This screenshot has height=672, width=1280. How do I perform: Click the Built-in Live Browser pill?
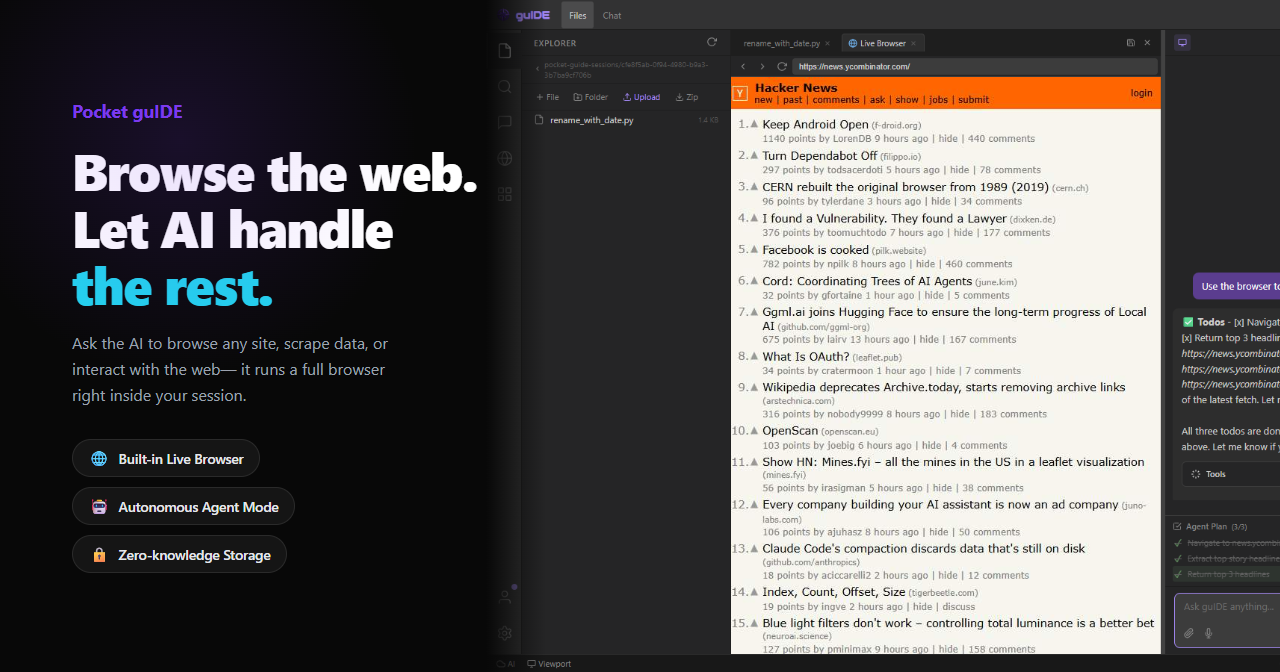pyautogui.click(x=166, y=459)
